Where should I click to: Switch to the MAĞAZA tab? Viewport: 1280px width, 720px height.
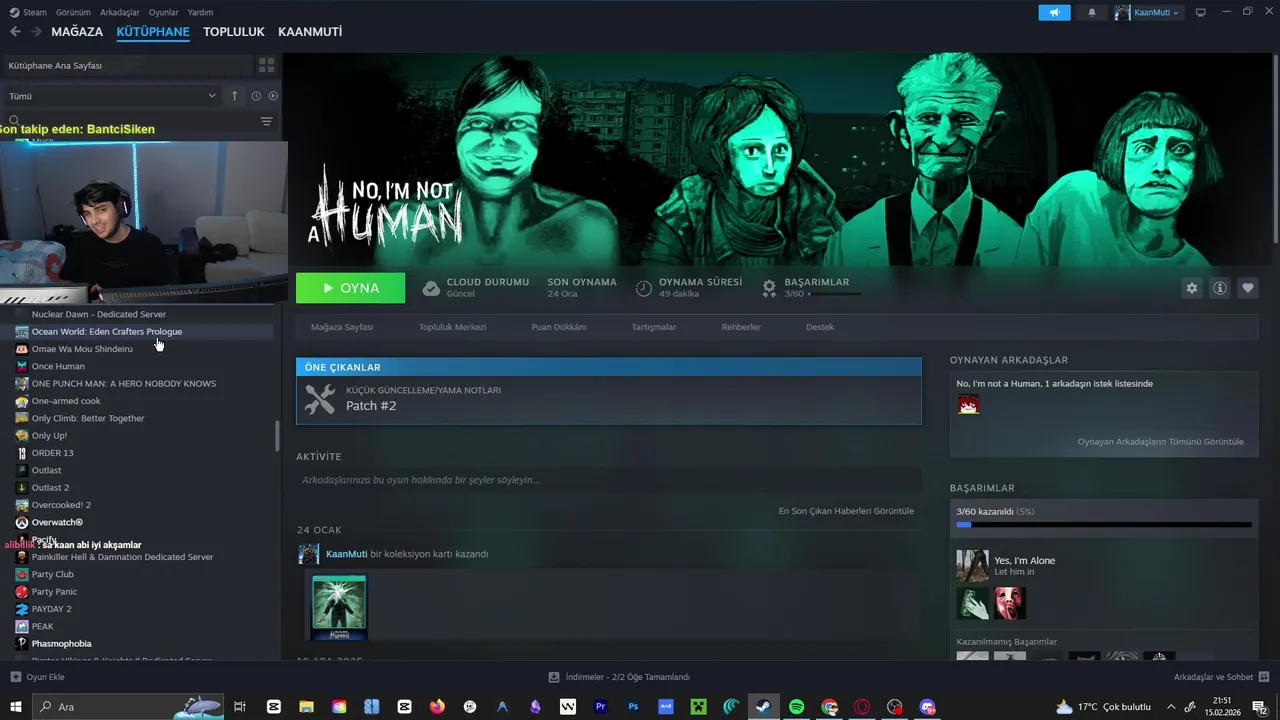click(x=77, y=32)
